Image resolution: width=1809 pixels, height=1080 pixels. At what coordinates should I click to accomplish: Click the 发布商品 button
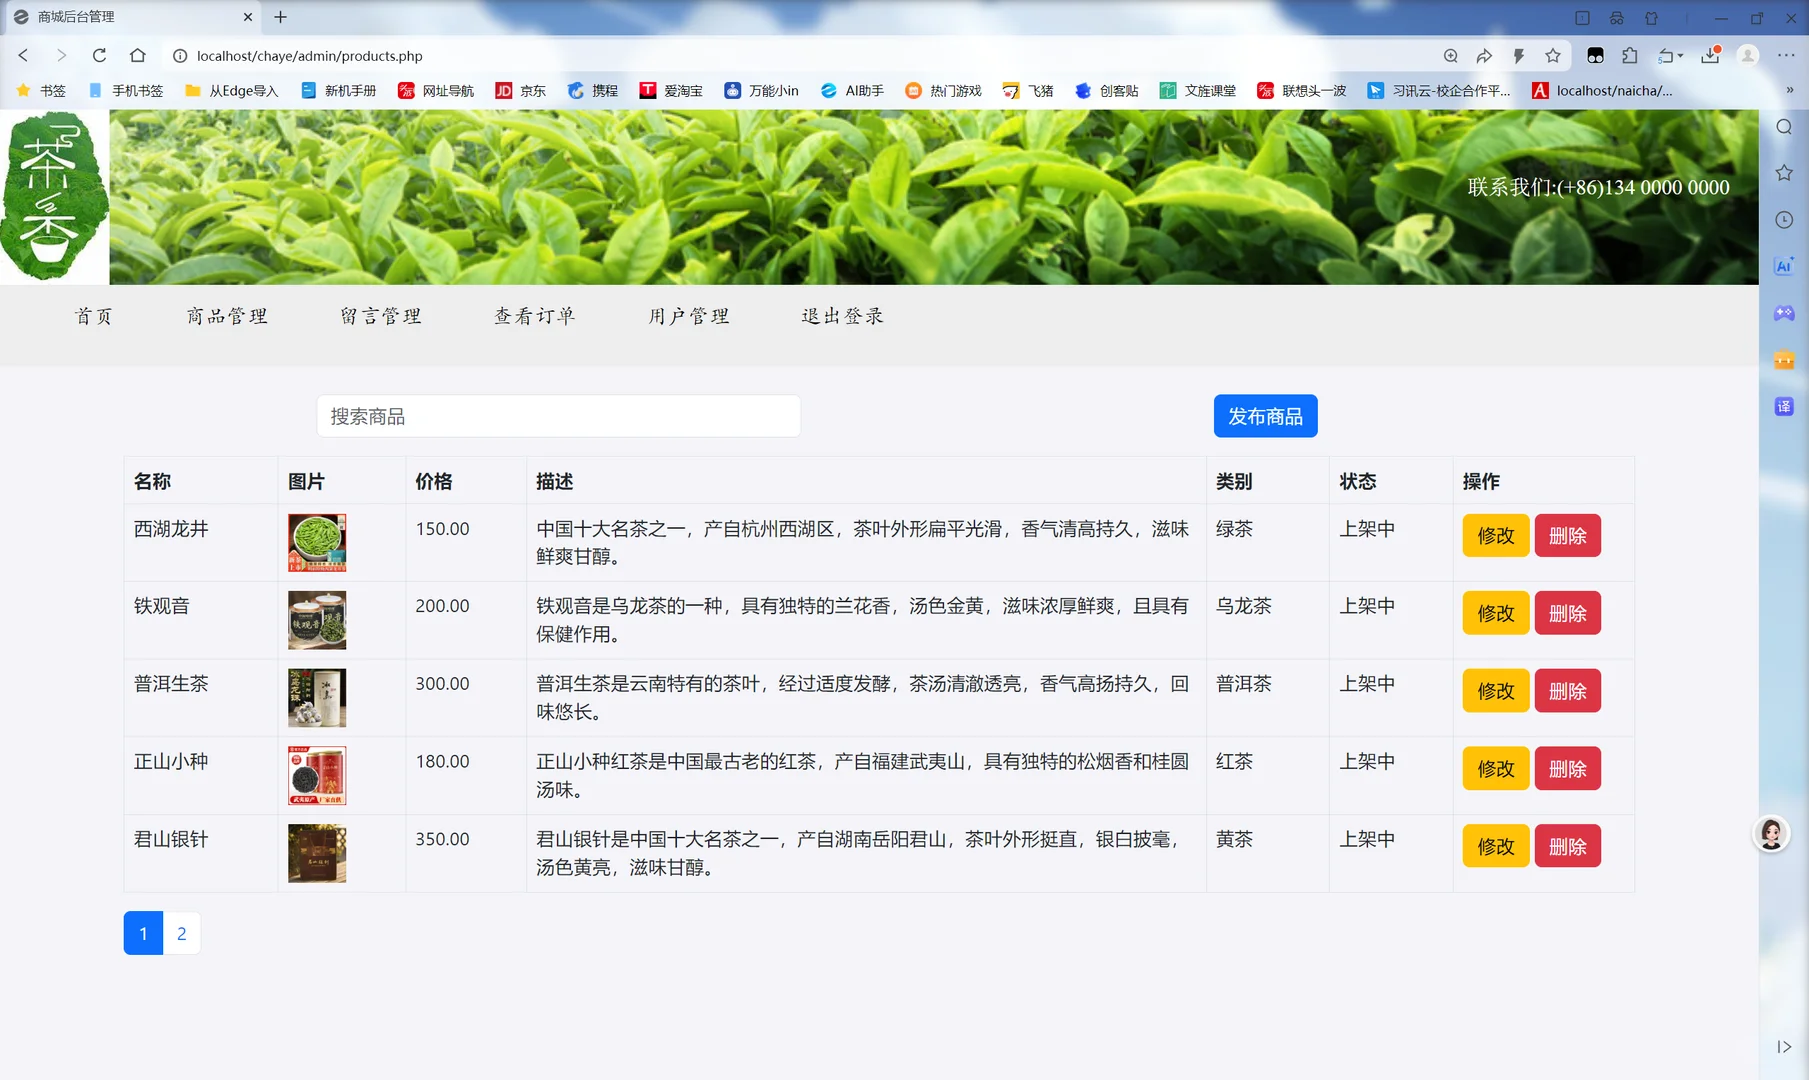[x=1265, y=416]
